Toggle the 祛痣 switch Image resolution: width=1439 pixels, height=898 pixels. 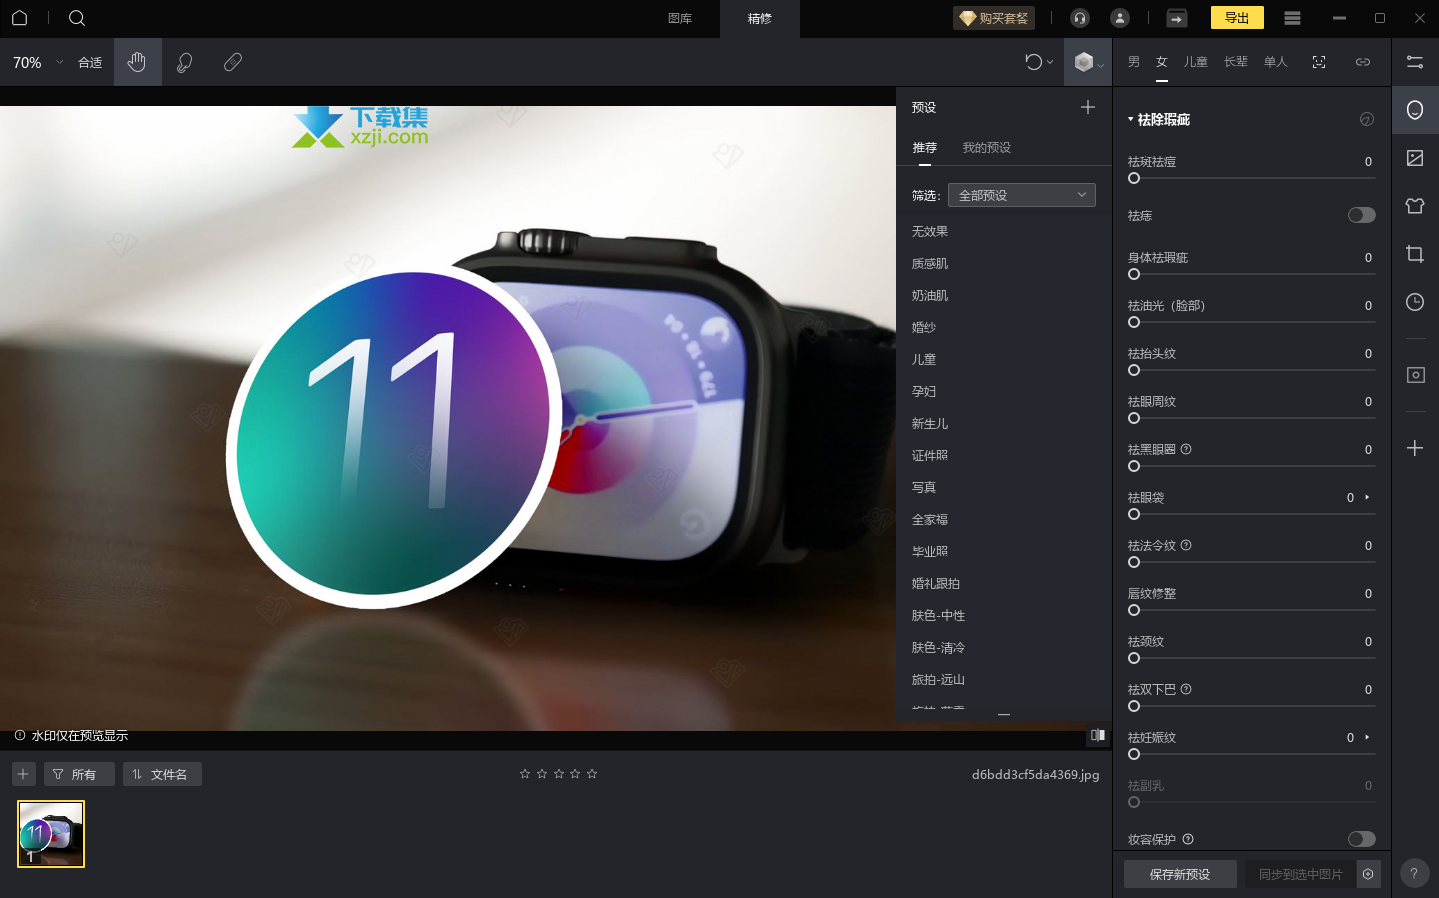[1361, 215]
